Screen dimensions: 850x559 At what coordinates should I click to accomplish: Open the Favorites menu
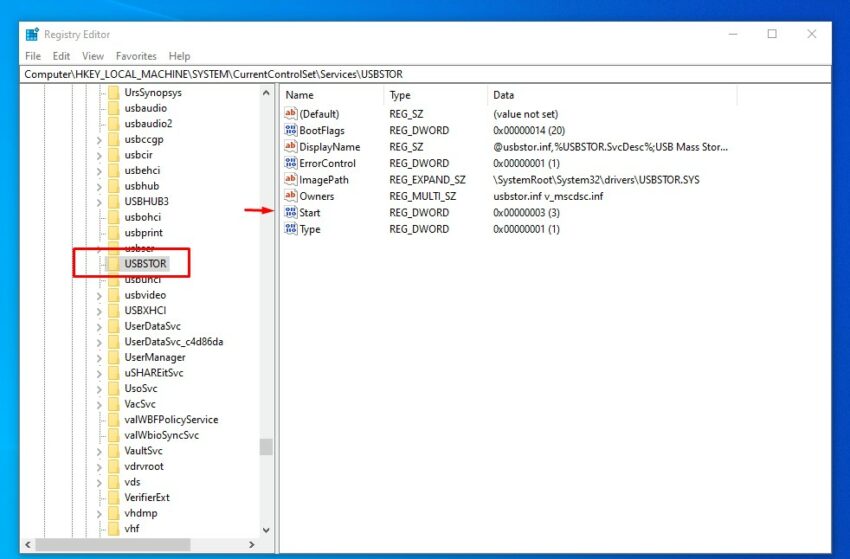[x=136, y=56]
